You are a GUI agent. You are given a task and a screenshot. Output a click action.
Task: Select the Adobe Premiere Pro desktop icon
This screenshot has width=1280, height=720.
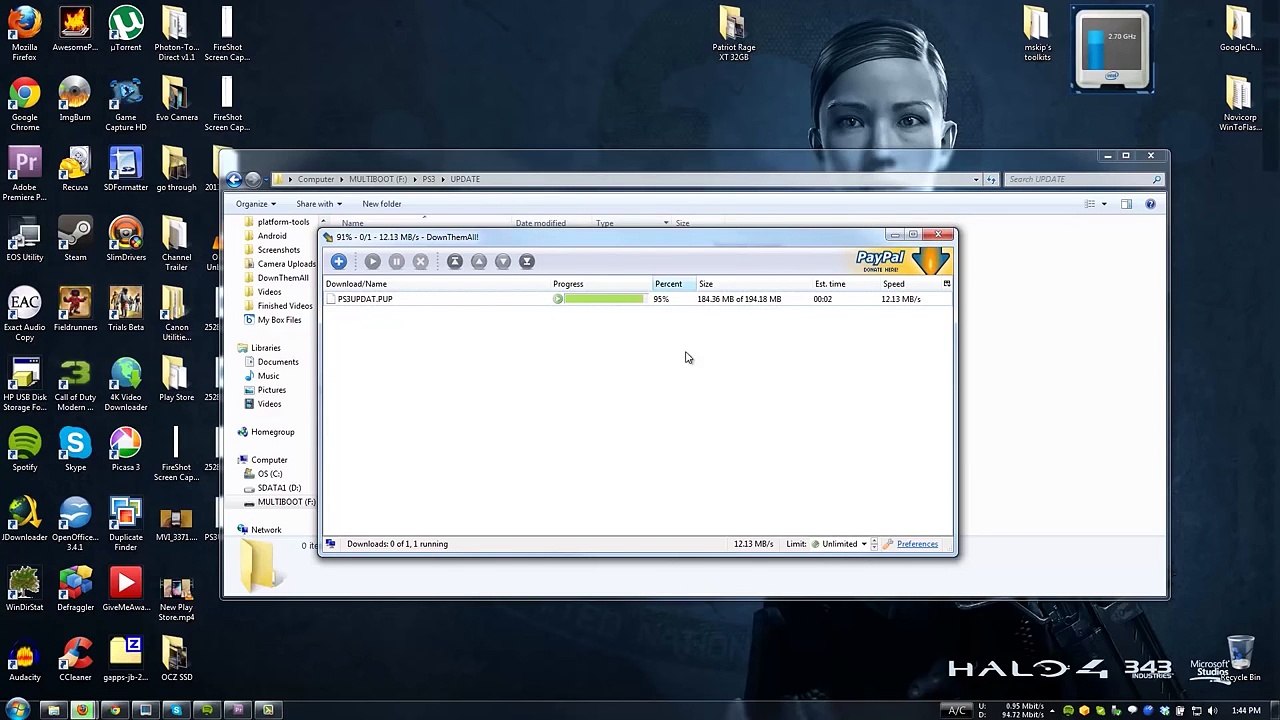tap(25, 174)
